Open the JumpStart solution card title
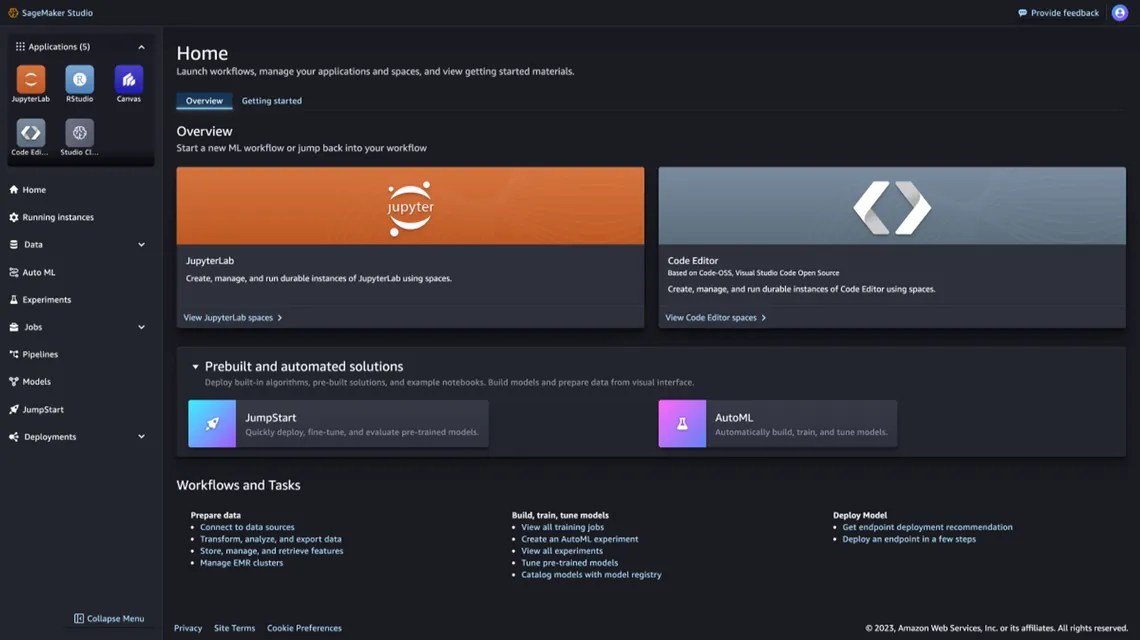 (x=270, y=417)
